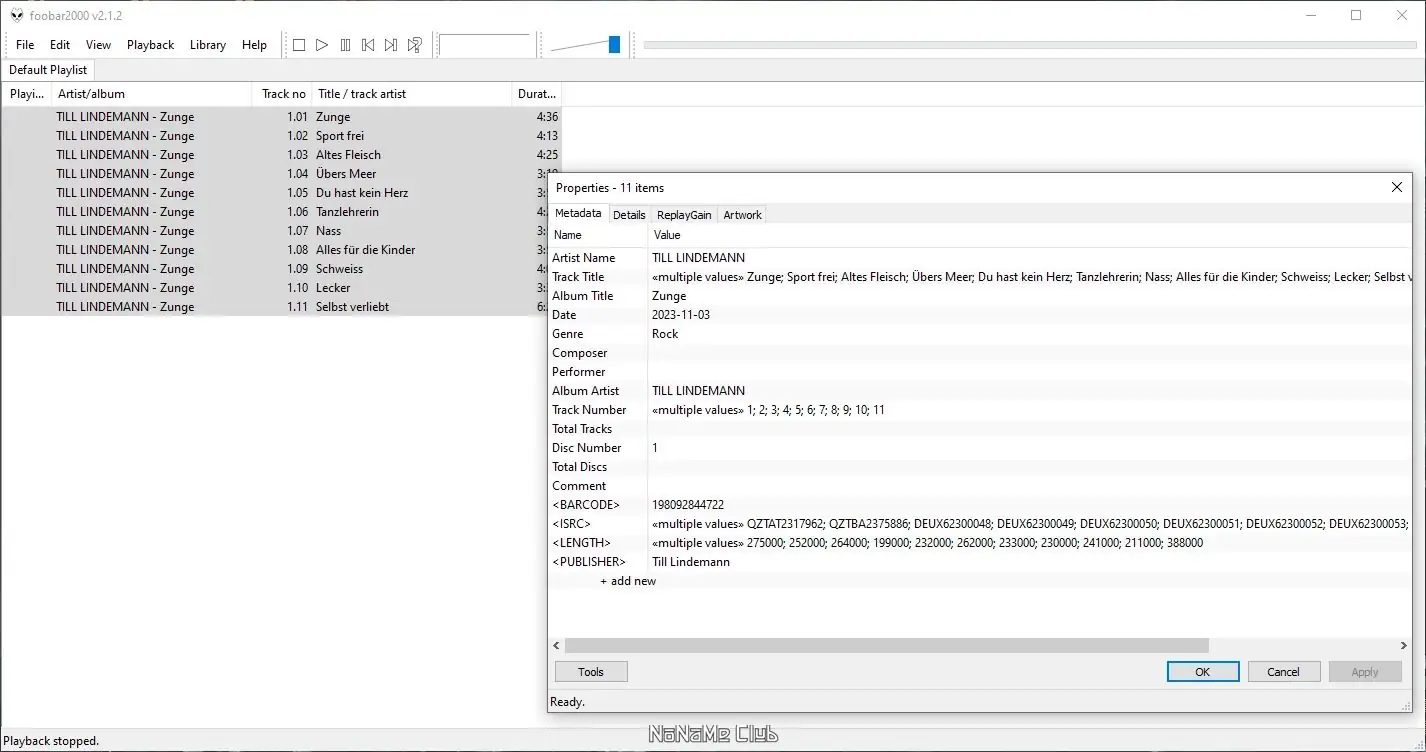Pause playback using the Pause icon

[x=345, y=45]
